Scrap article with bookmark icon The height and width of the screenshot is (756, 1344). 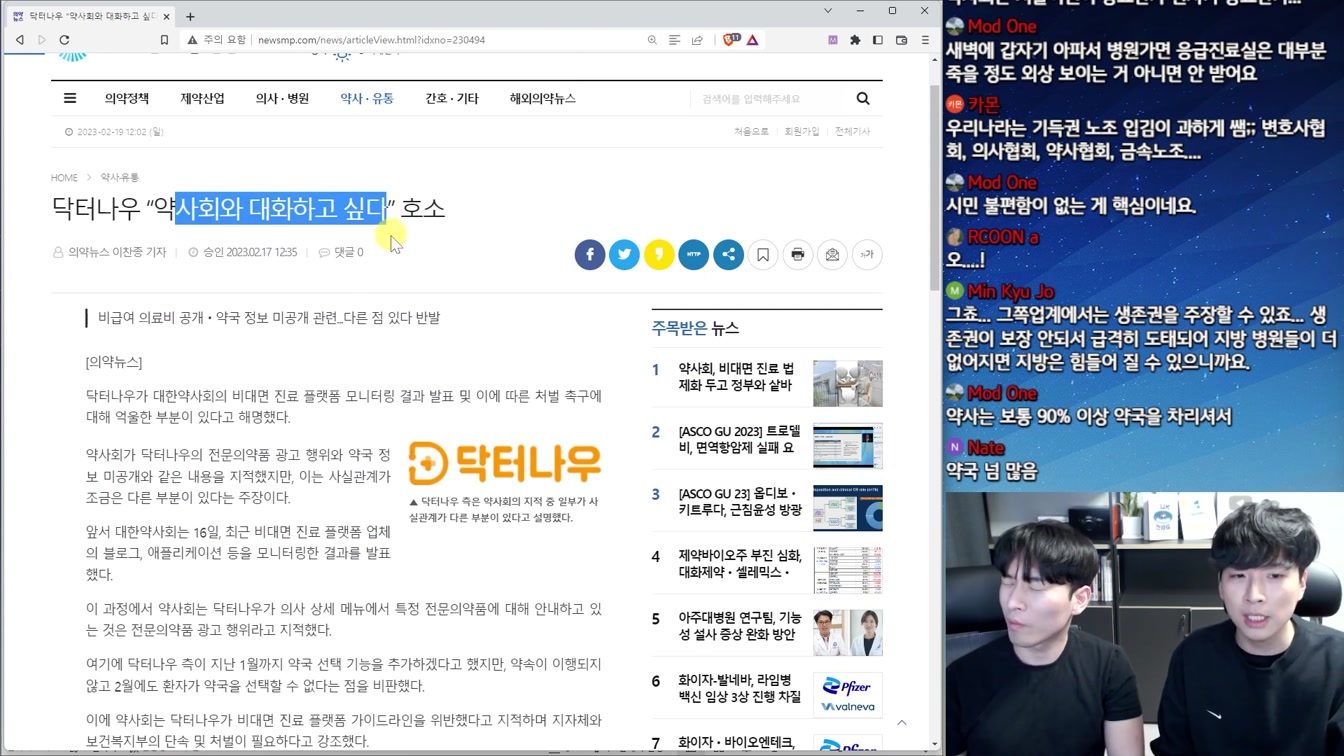click(763, 254)
